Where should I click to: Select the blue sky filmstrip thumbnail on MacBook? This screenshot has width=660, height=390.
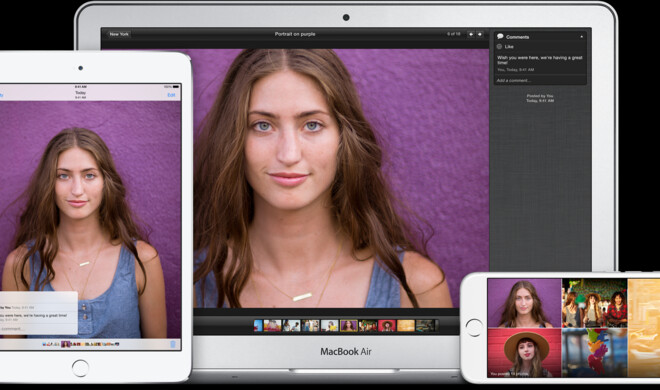coord(258,326)
